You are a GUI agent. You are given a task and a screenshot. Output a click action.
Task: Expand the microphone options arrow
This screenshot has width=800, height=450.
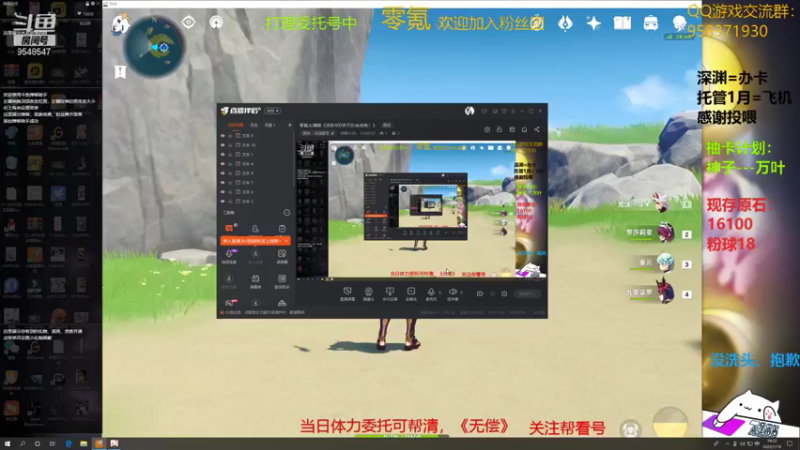click(439, 292)
